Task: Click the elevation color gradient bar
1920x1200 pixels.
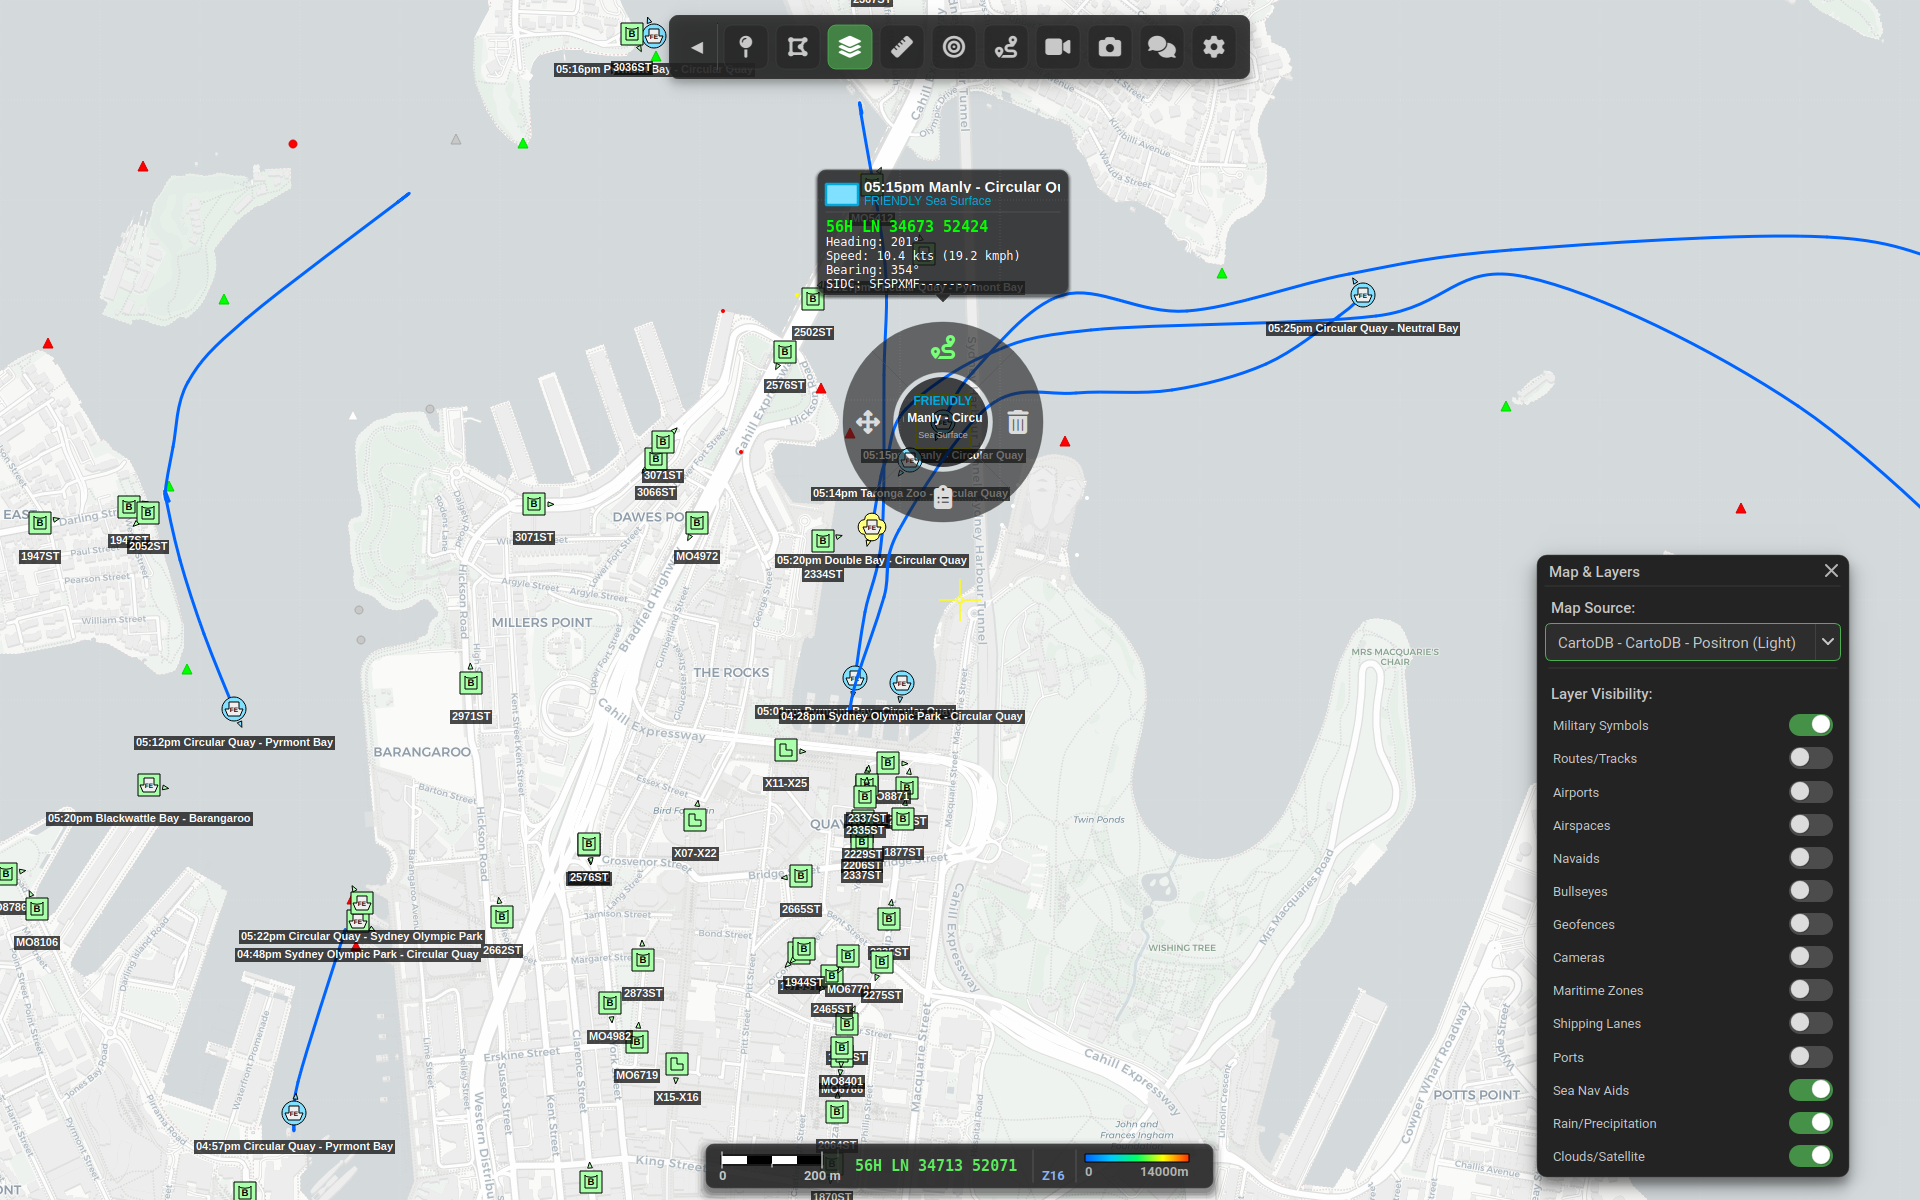Action: [1137, 1158]
